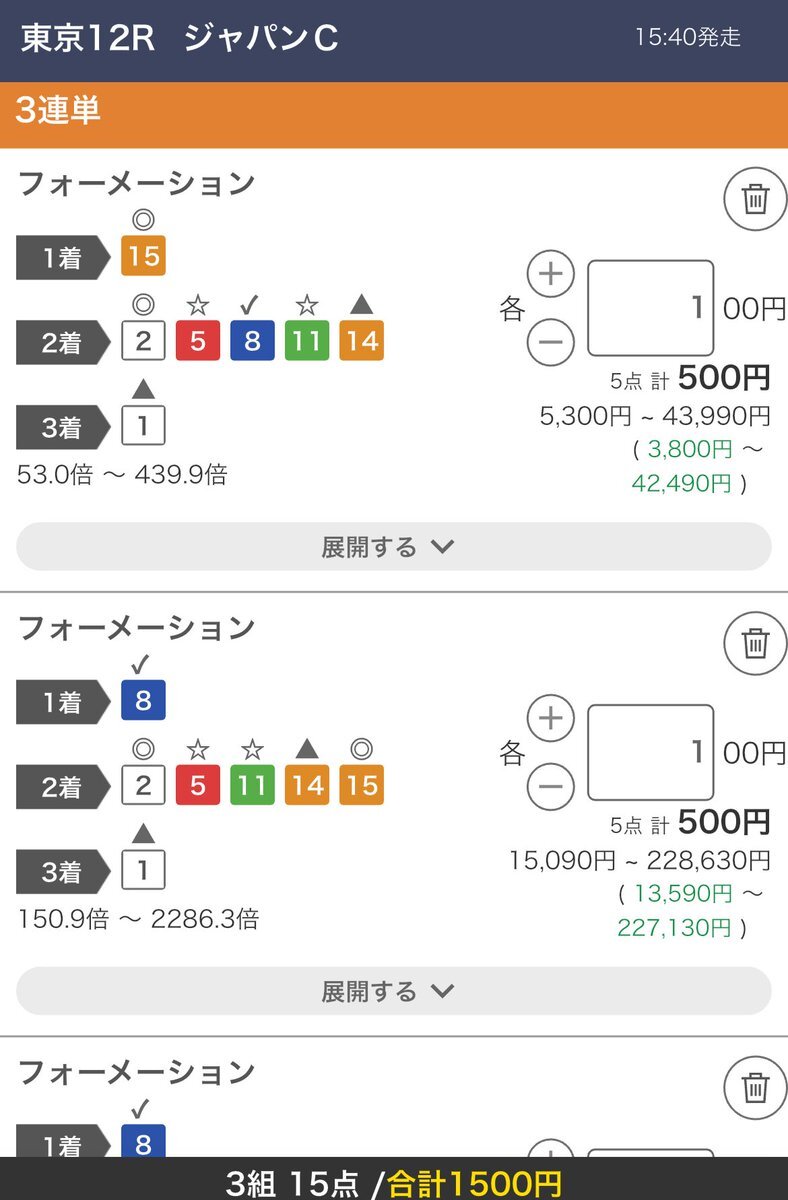This screenshot has width=788, height=1200.
Task: Tap red horse number 5 in first bet
Action: (198, 342)
